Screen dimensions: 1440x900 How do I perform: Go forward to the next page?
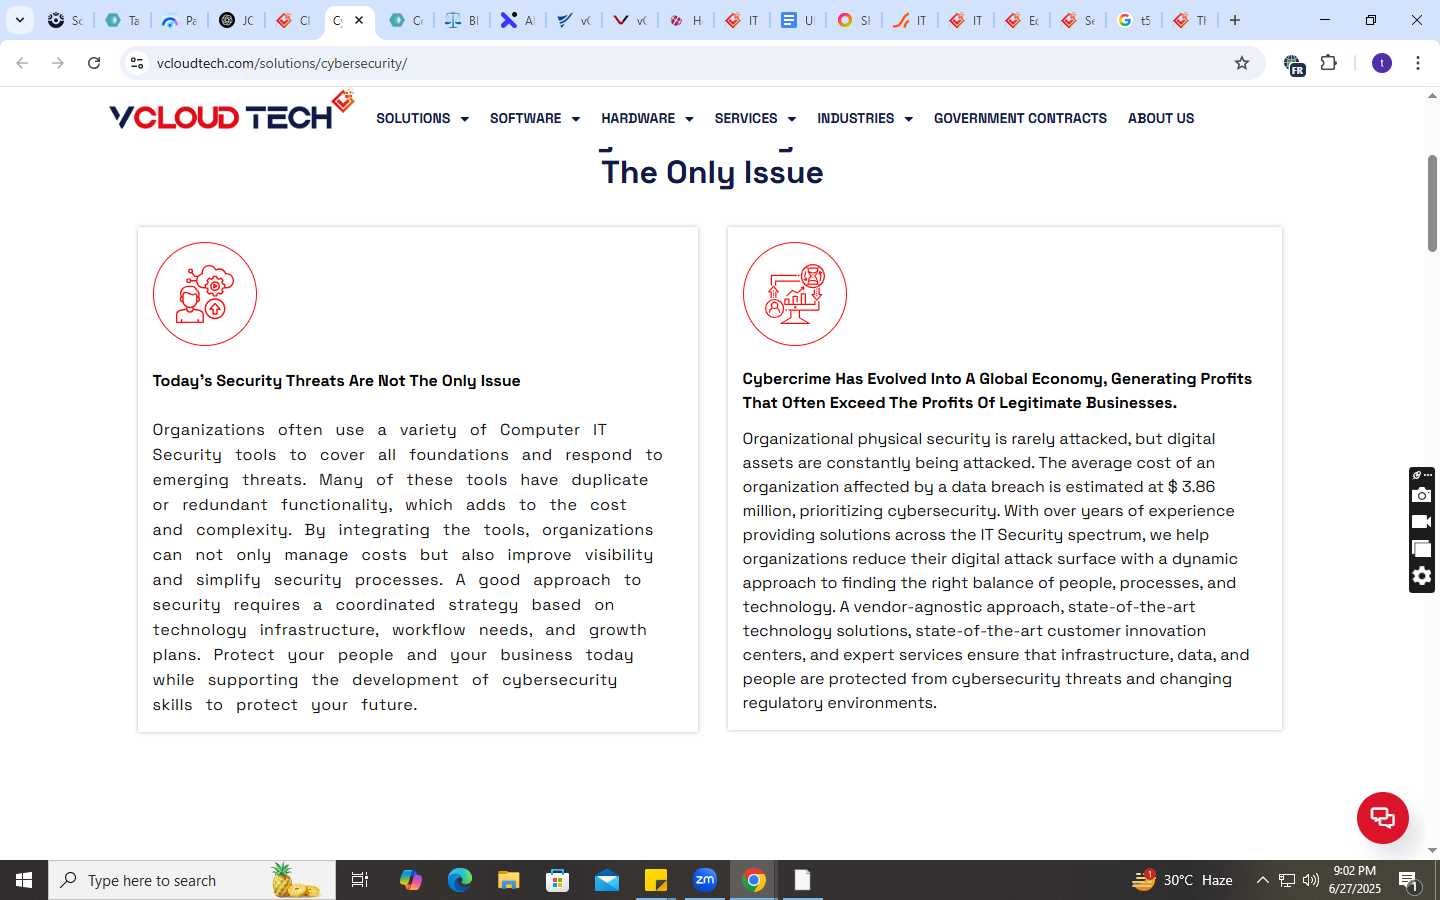tap(58, 63)
